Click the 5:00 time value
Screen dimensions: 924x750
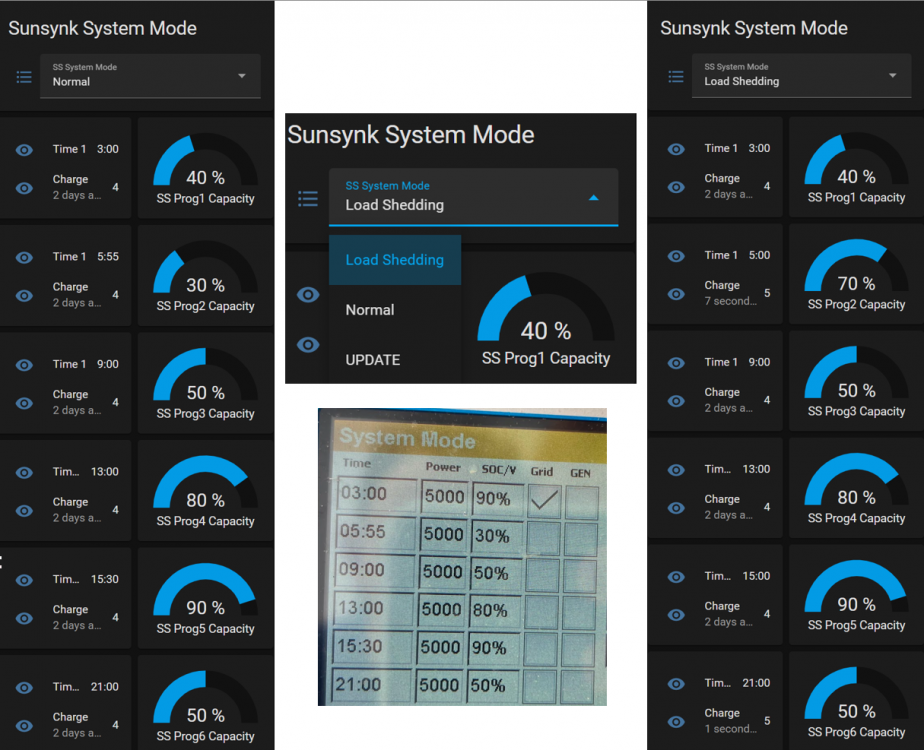pyautogui.click(x=759, y=255)
